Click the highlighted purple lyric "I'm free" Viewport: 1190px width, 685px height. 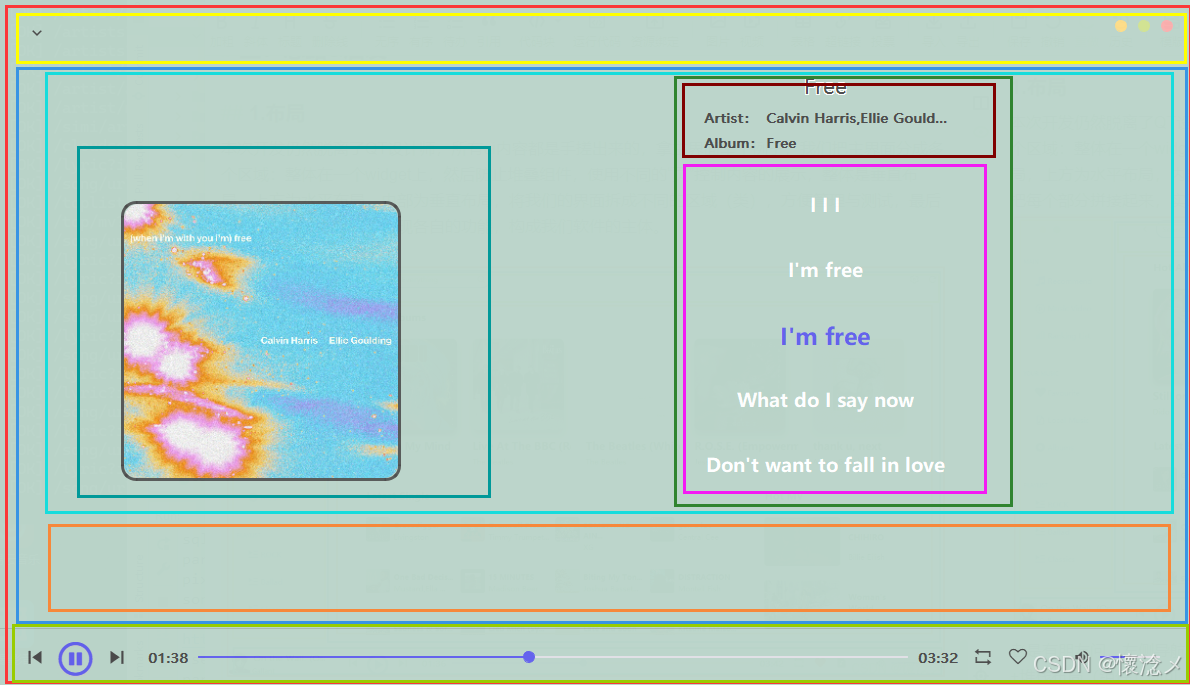(x=825, y=336)
